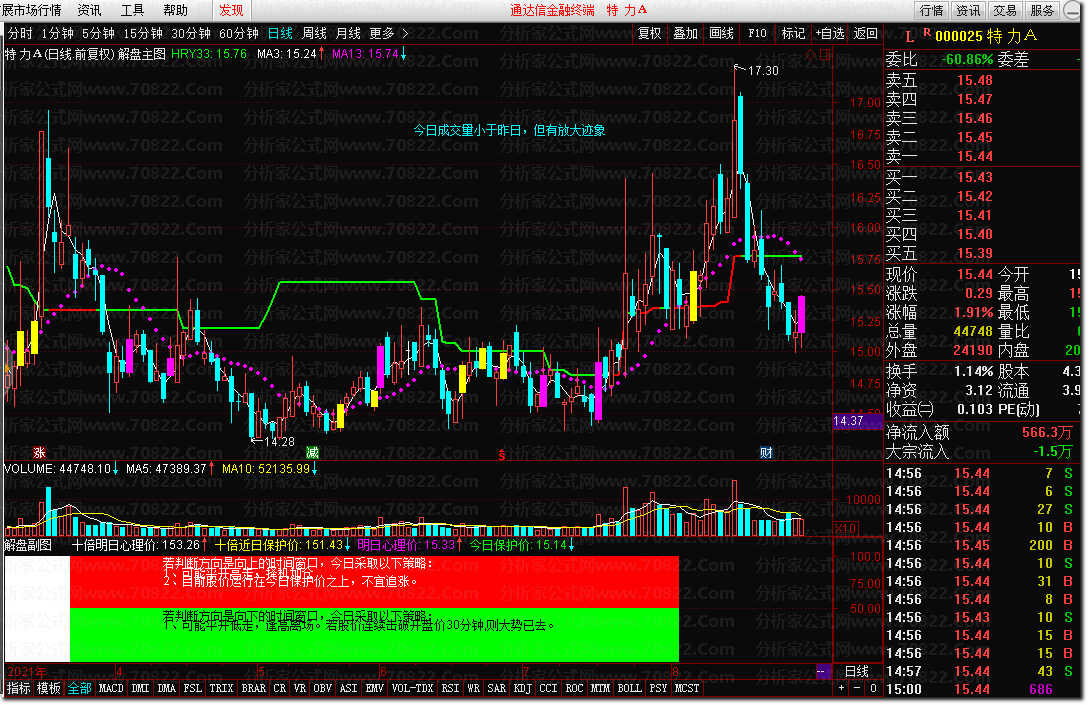Image resolution: width=1089 pixels, height=705 pixels.
Task: Click the > arrow after 更多
Action: (x=405, y=33)
